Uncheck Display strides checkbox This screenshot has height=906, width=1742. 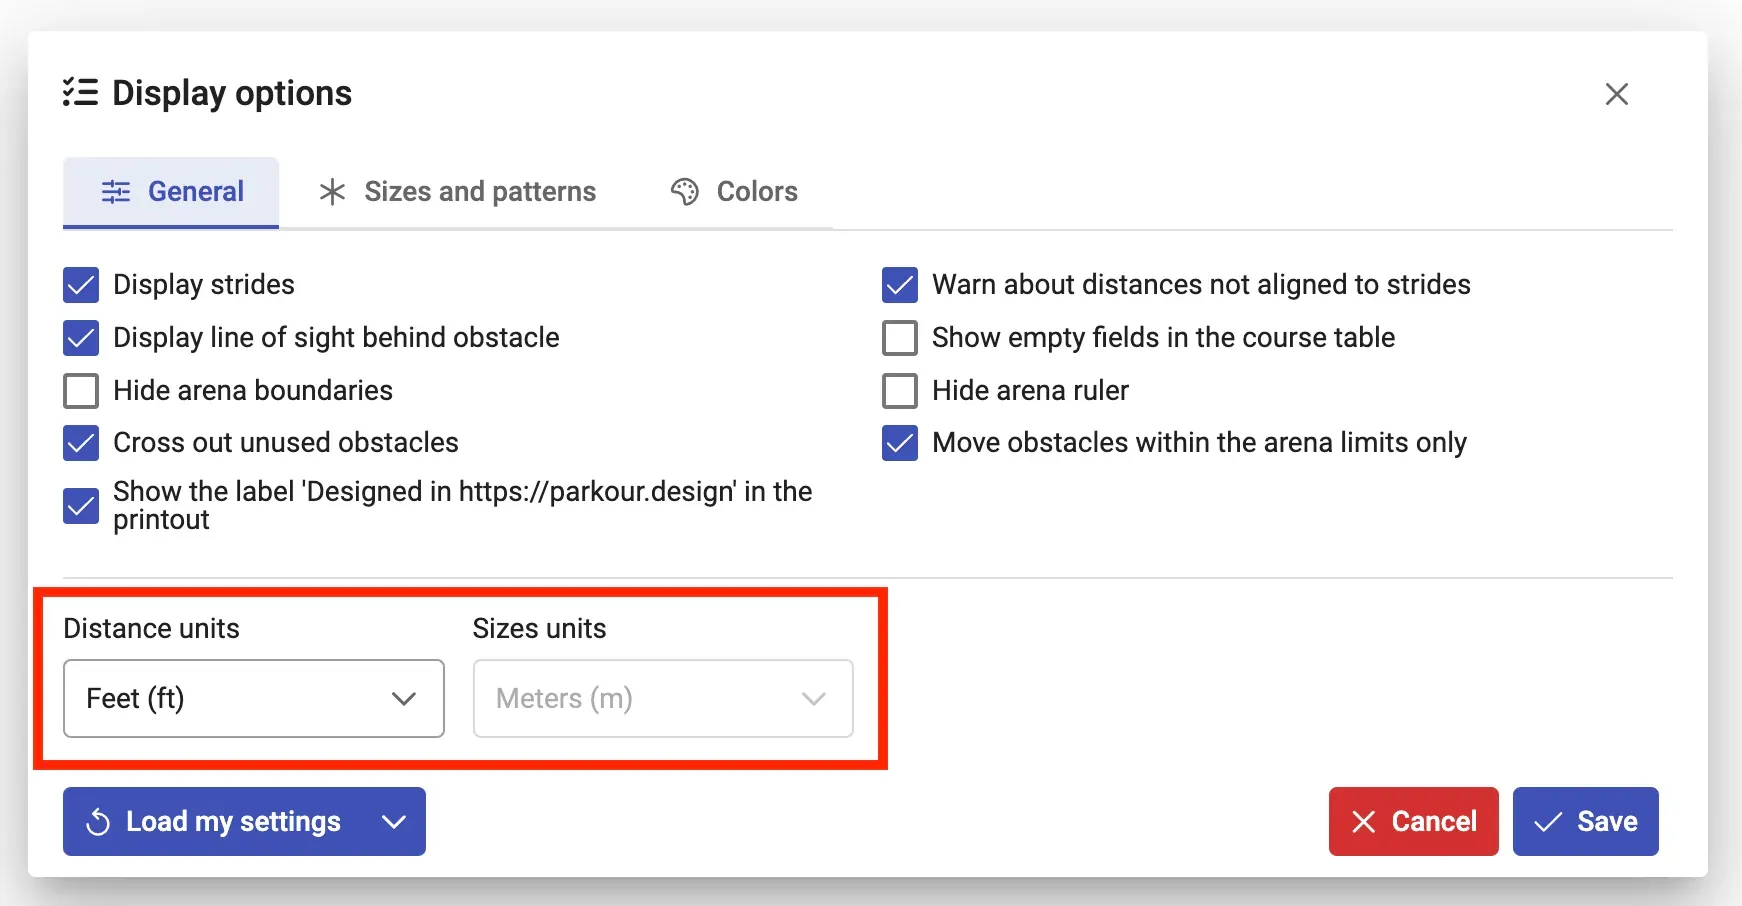click(81, 285)
